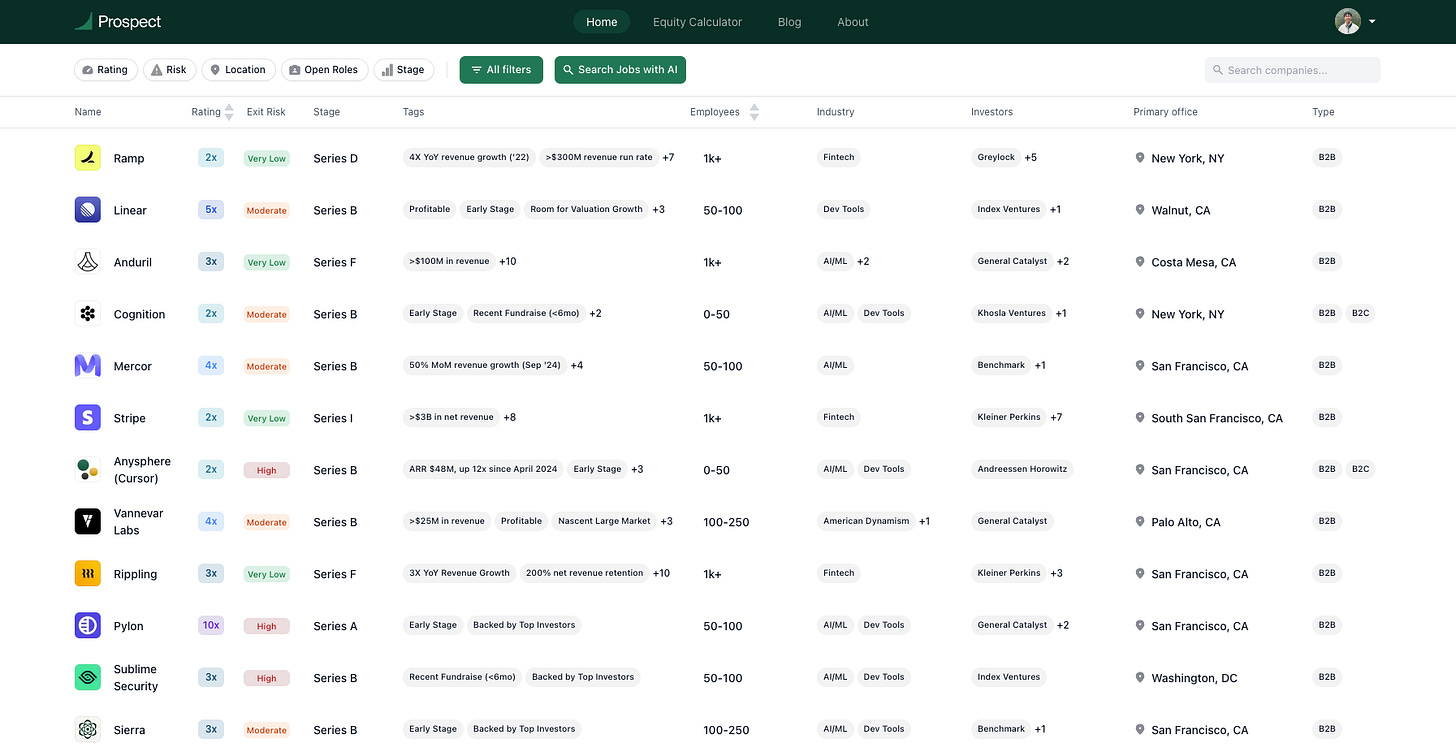Viewport: 1456px width, 748px height.
Task: Sort by the Rating column arrows
Action: pos(229,112)
